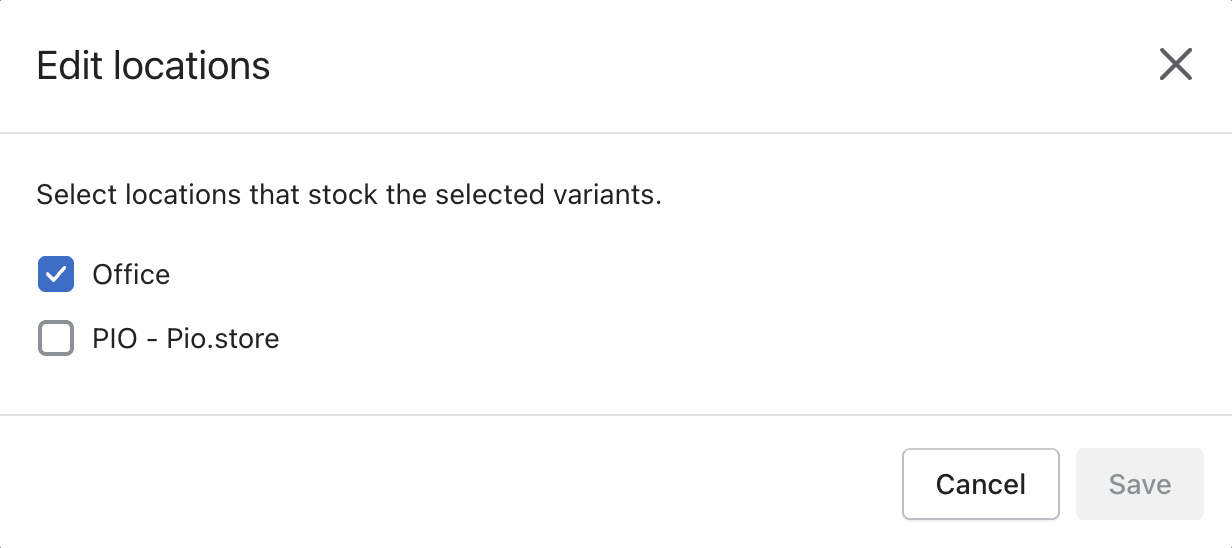
Task: Select Pio.store as a stock location
Action: coord(56,338)
